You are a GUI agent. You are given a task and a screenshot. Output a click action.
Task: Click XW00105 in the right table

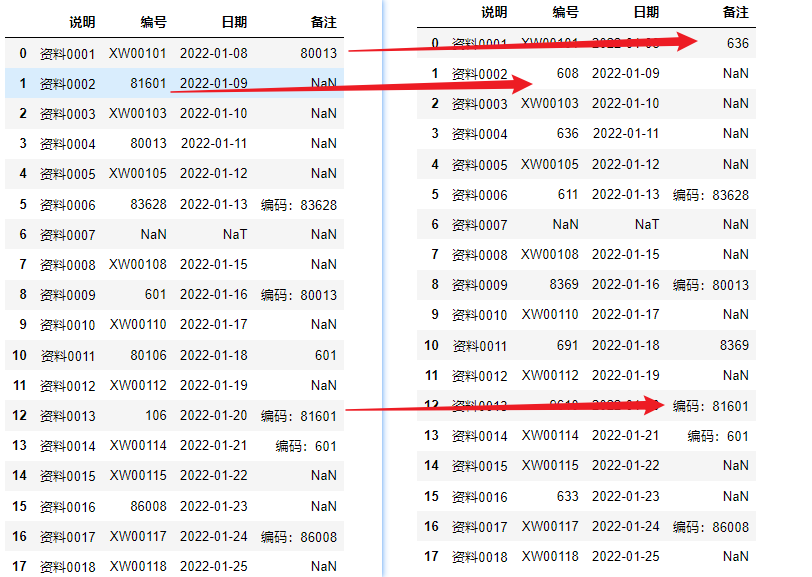[549, 164]
